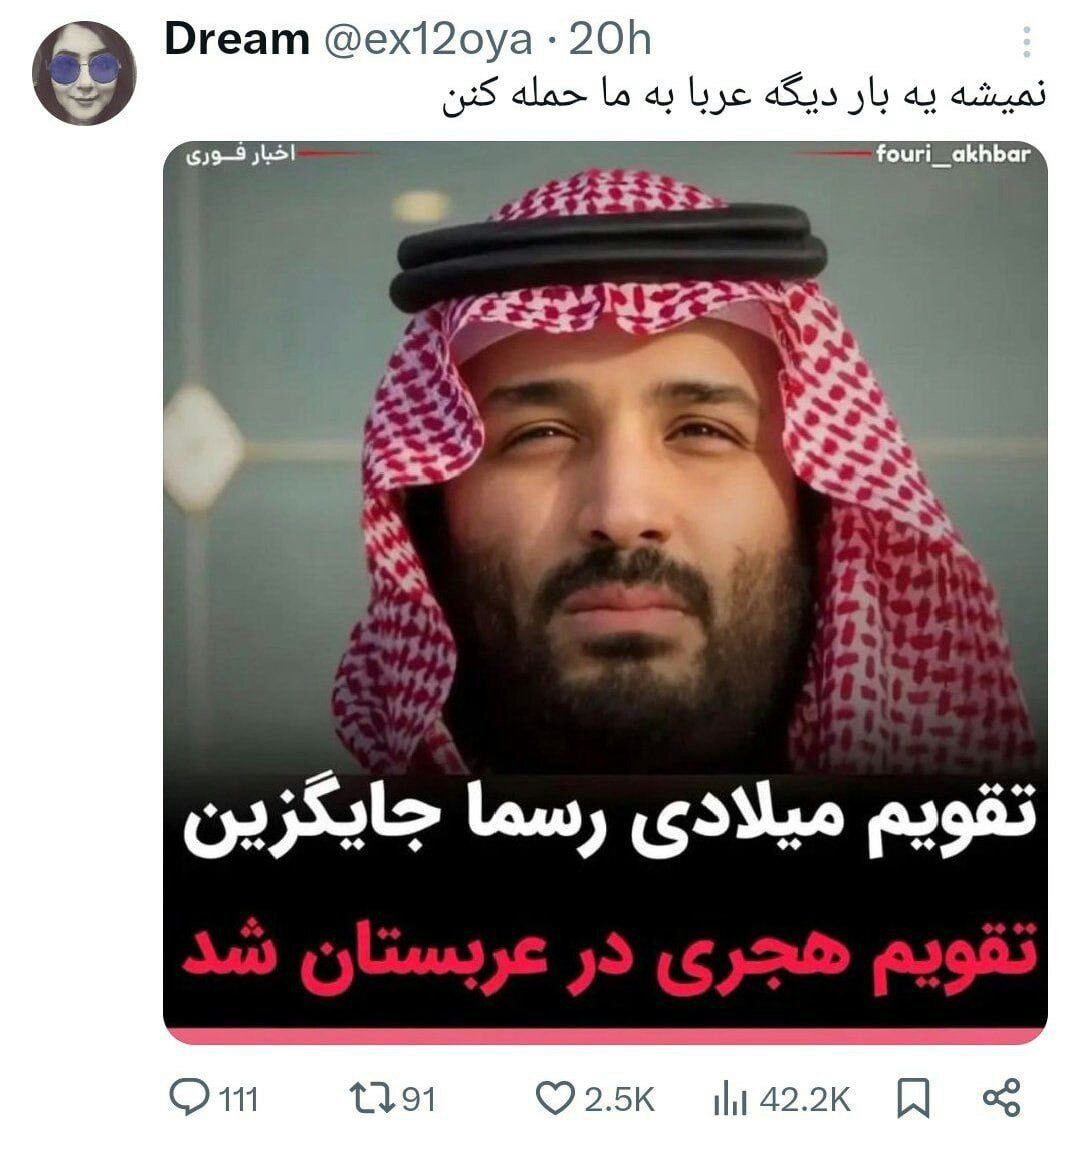Click the Persian tweet text above the image
The image size is (1080, 1149).
coord(743,97)
